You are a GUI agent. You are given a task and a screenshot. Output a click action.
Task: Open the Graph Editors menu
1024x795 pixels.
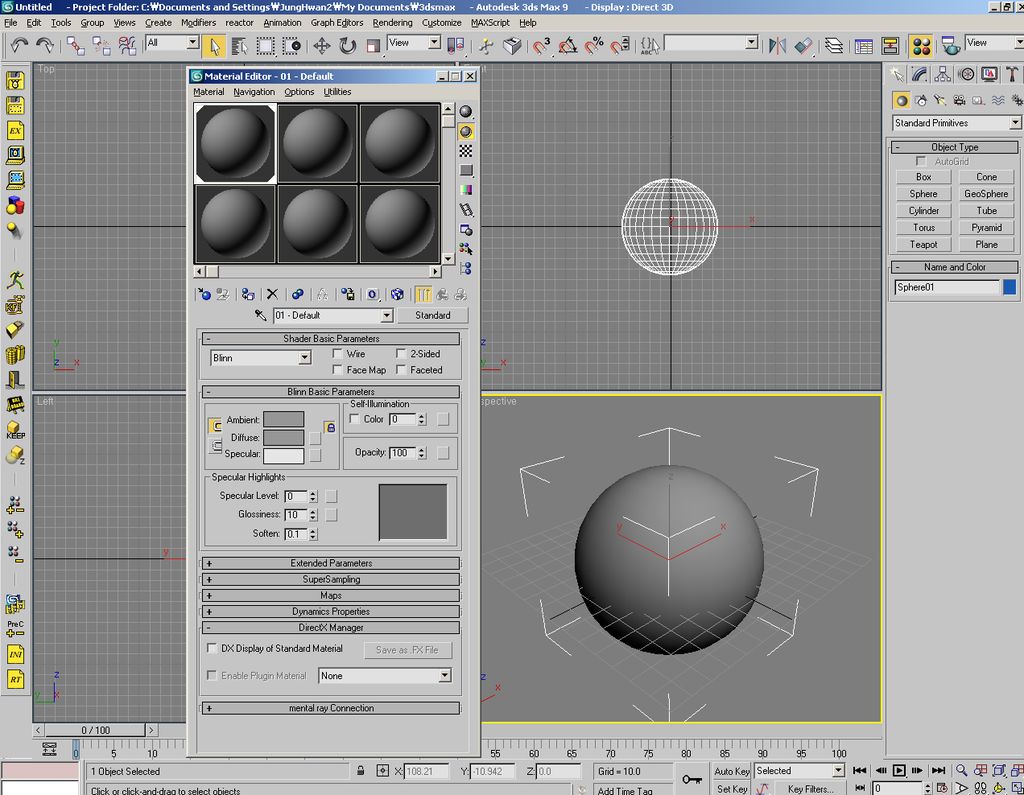click(337, 22)
